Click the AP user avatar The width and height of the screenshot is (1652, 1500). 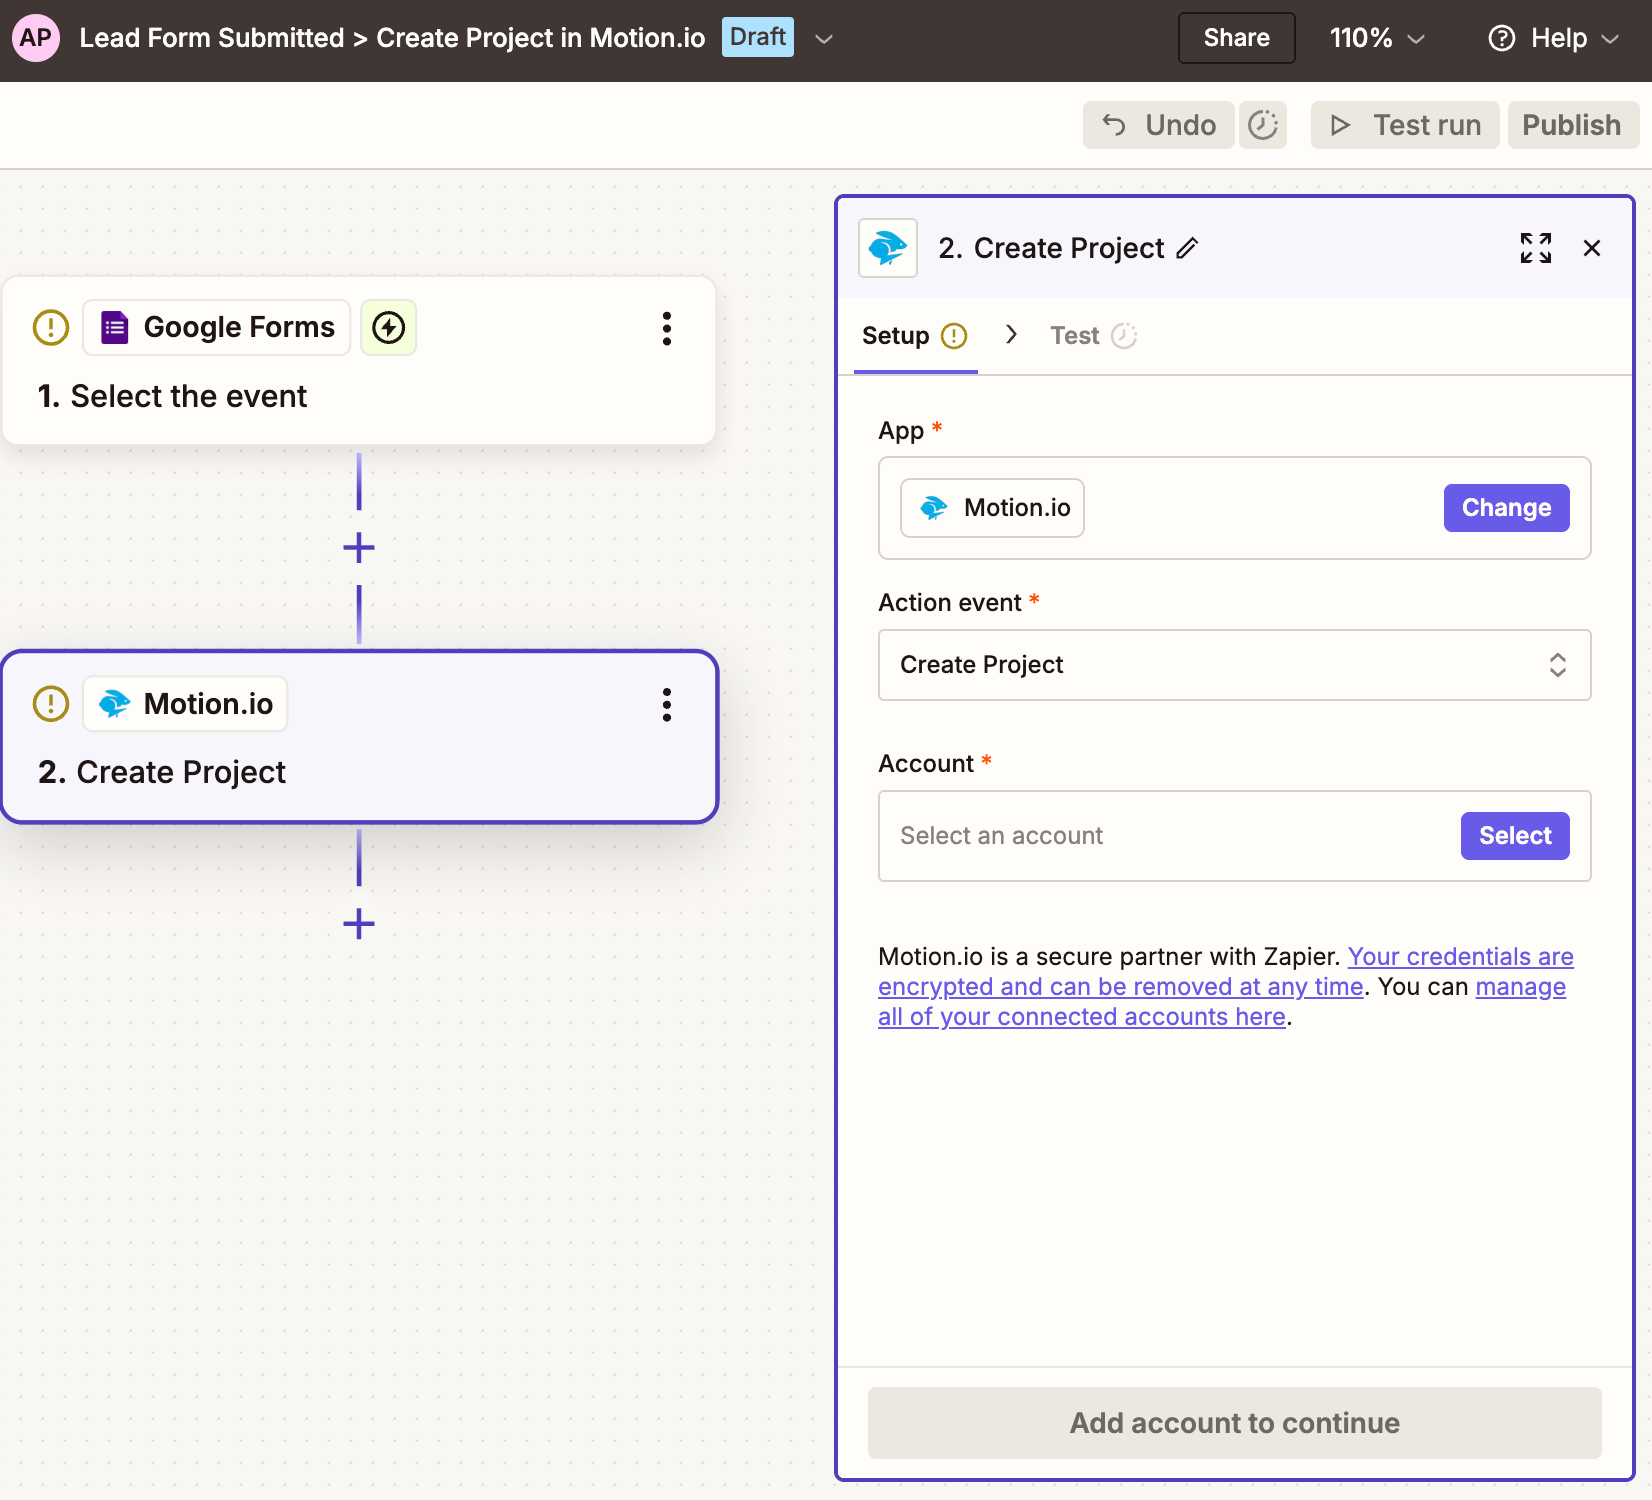(36, 38)
